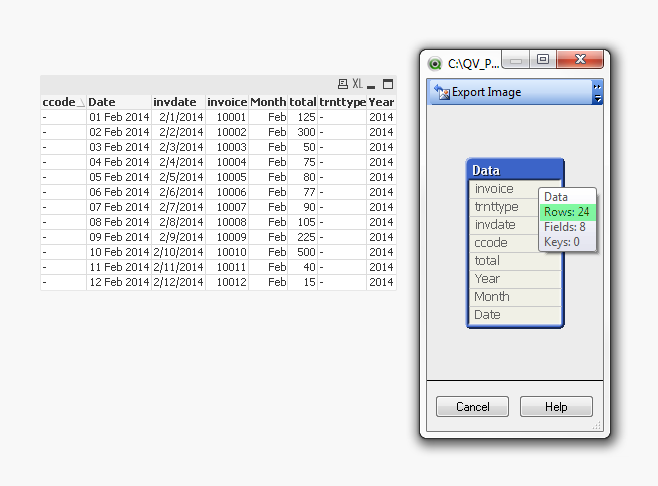Viewport: 658px width, 486px height.
Task: Select the Month field in Data table
Action: pos(515,297)
